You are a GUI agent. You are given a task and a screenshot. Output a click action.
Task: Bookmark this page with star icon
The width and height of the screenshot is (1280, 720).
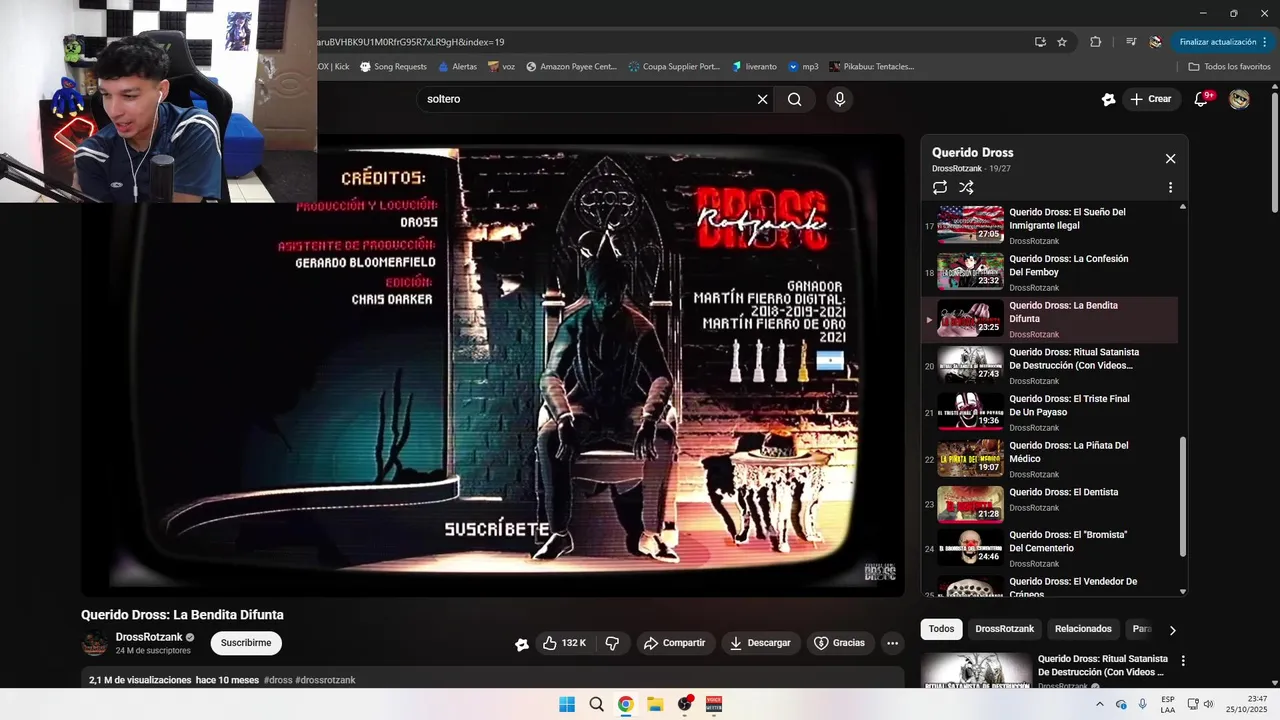tap(1062, 42)
